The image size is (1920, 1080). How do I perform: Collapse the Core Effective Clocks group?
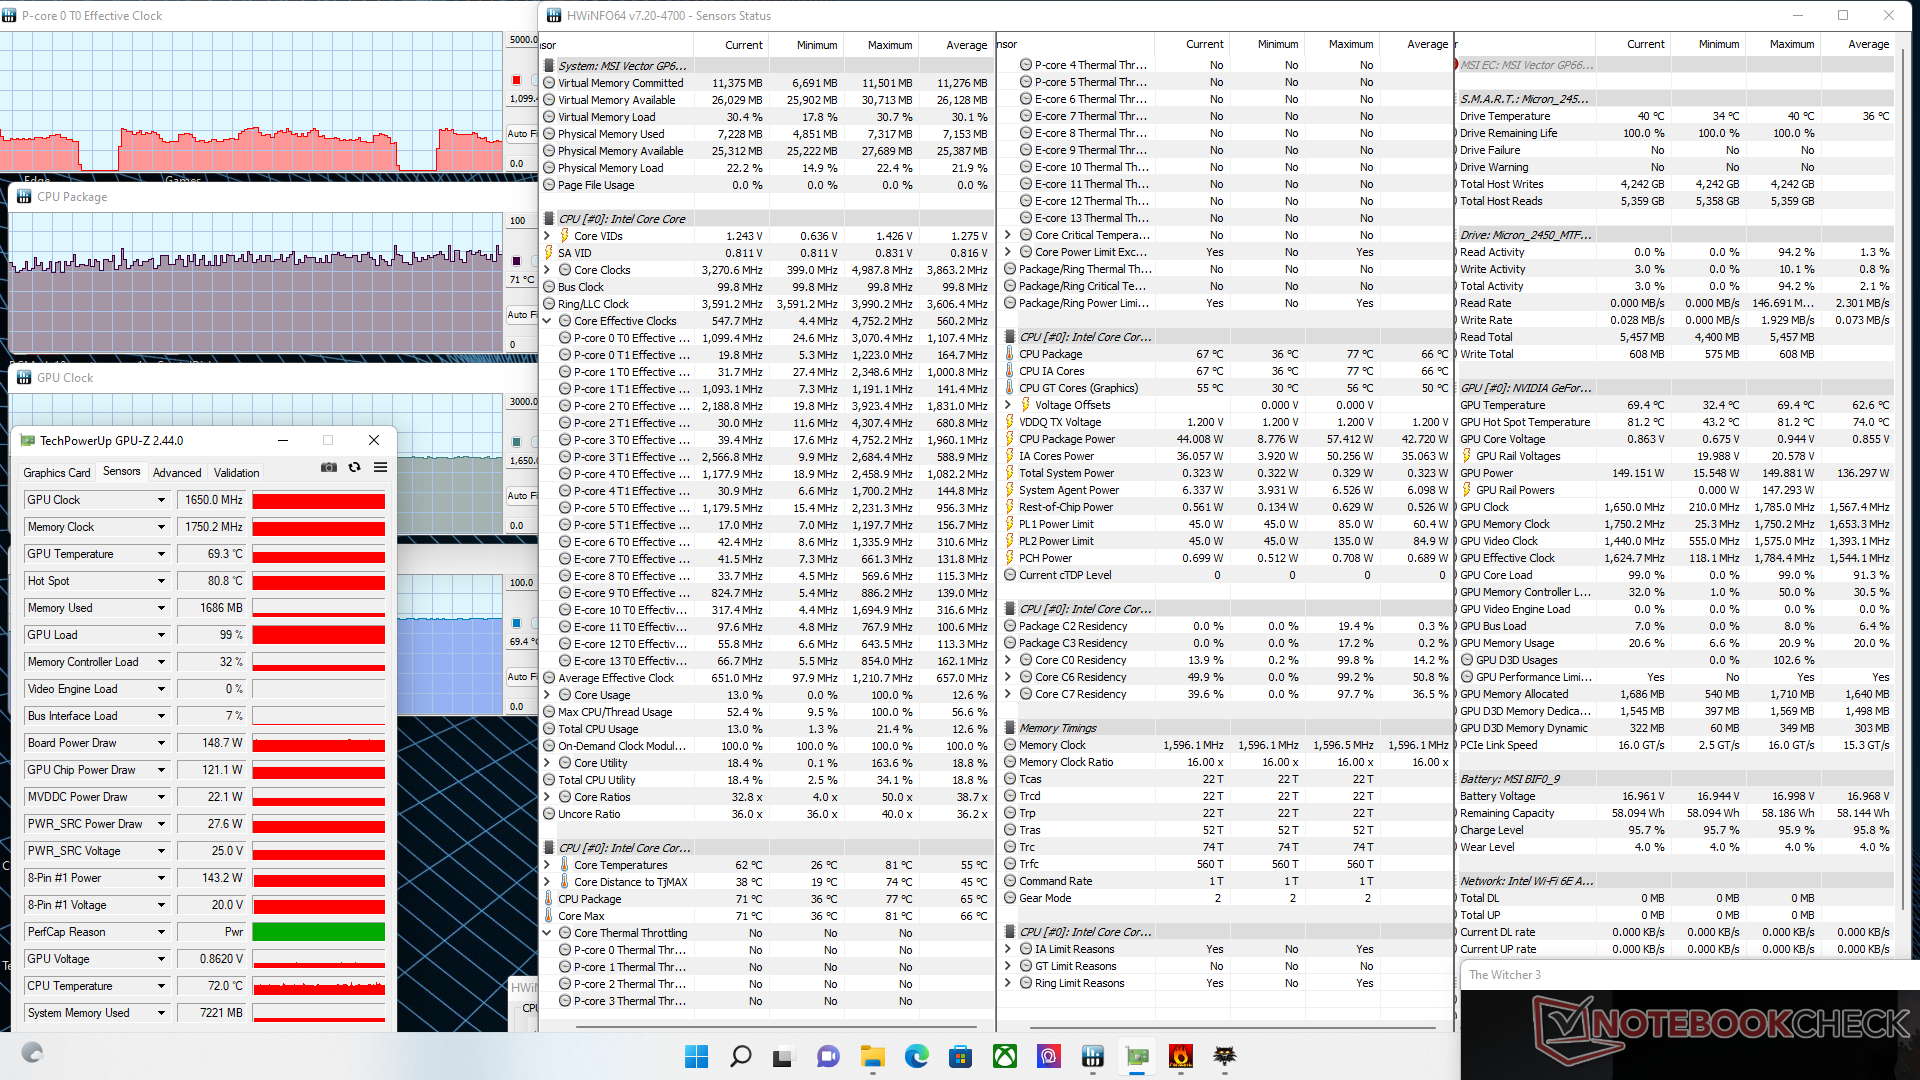547,321
